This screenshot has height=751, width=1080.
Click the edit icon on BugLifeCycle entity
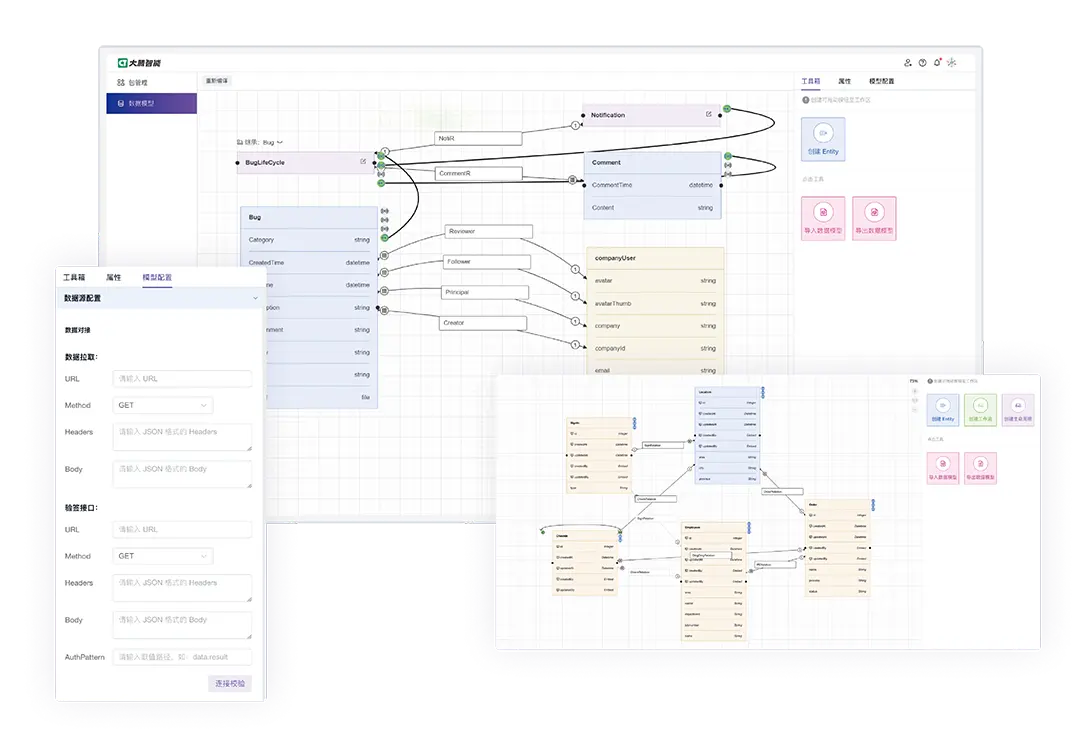click(x=363, y=162)
